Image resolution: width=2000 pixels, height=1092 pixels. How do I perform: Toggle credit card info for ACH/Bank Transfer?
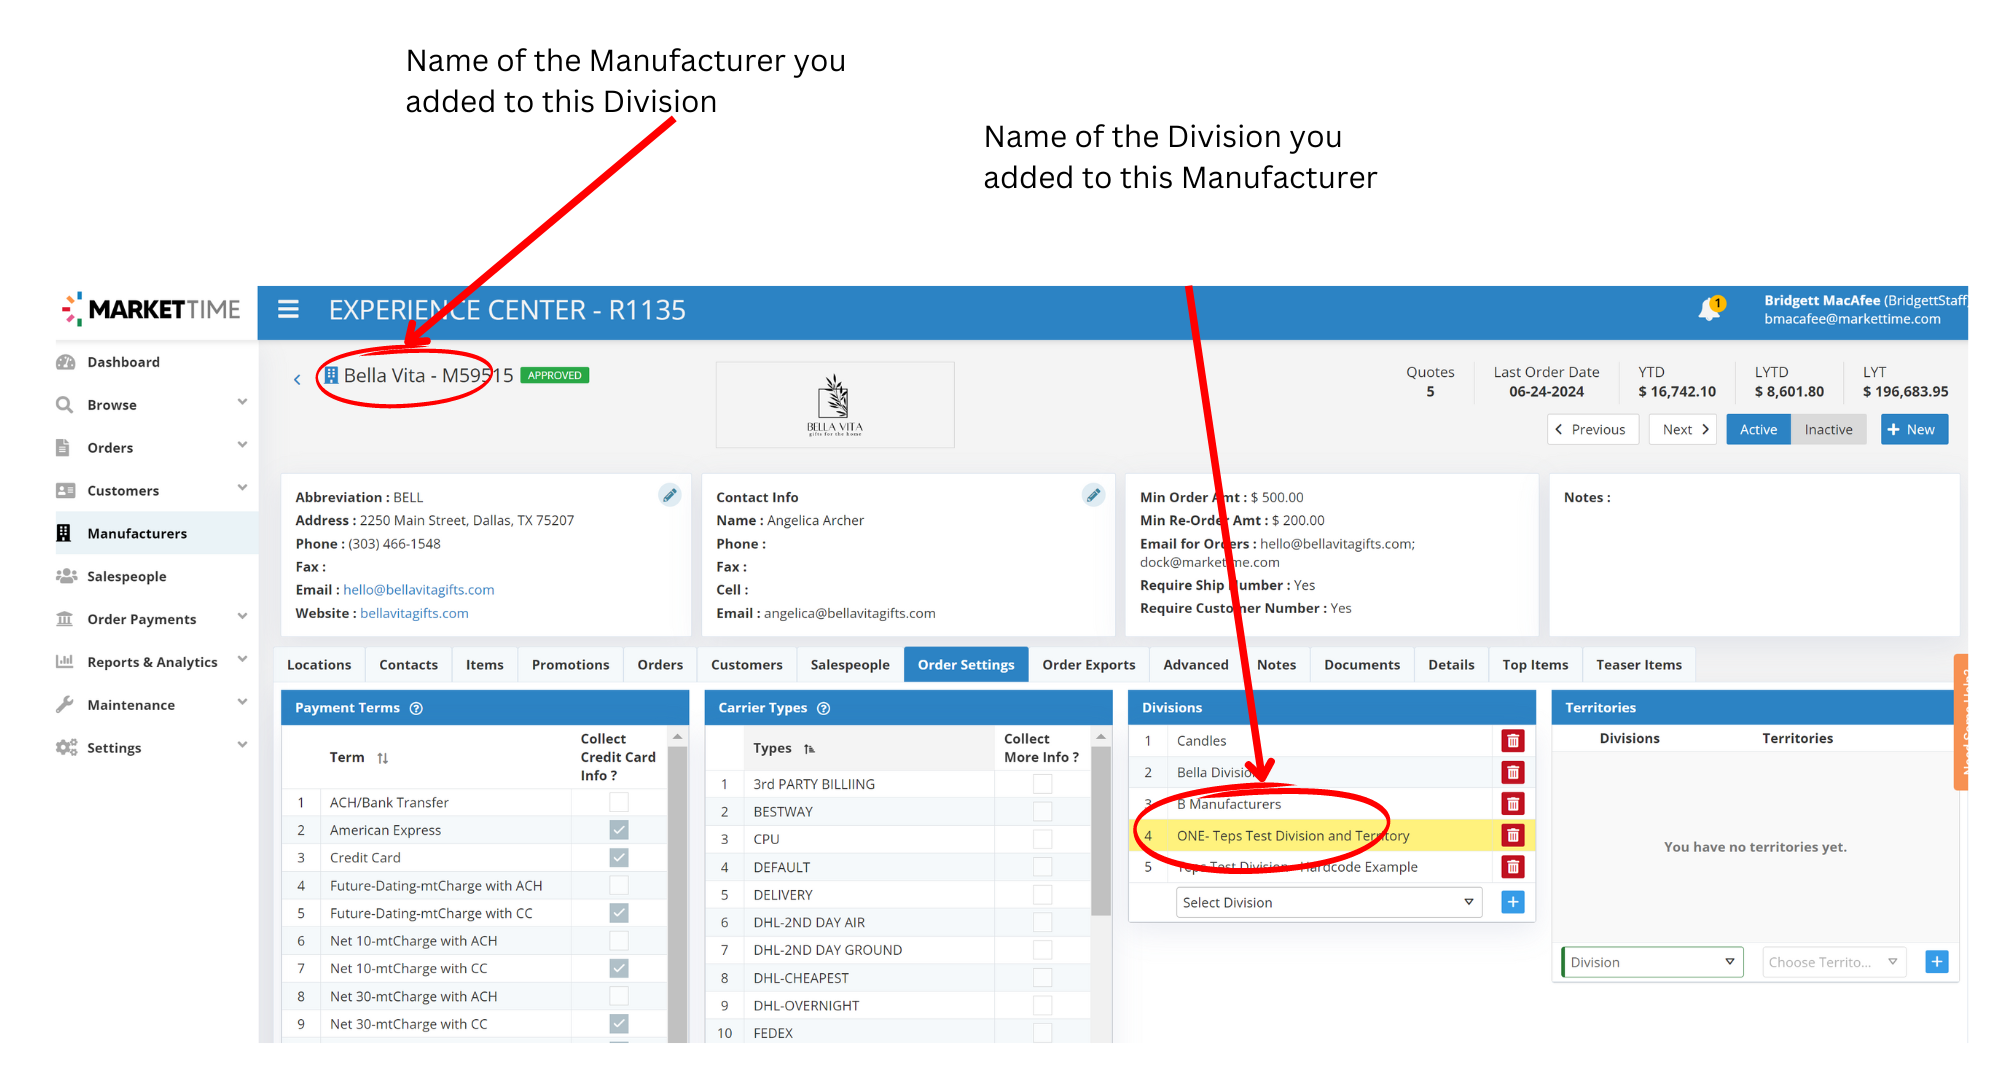click(x=619, y=802)
